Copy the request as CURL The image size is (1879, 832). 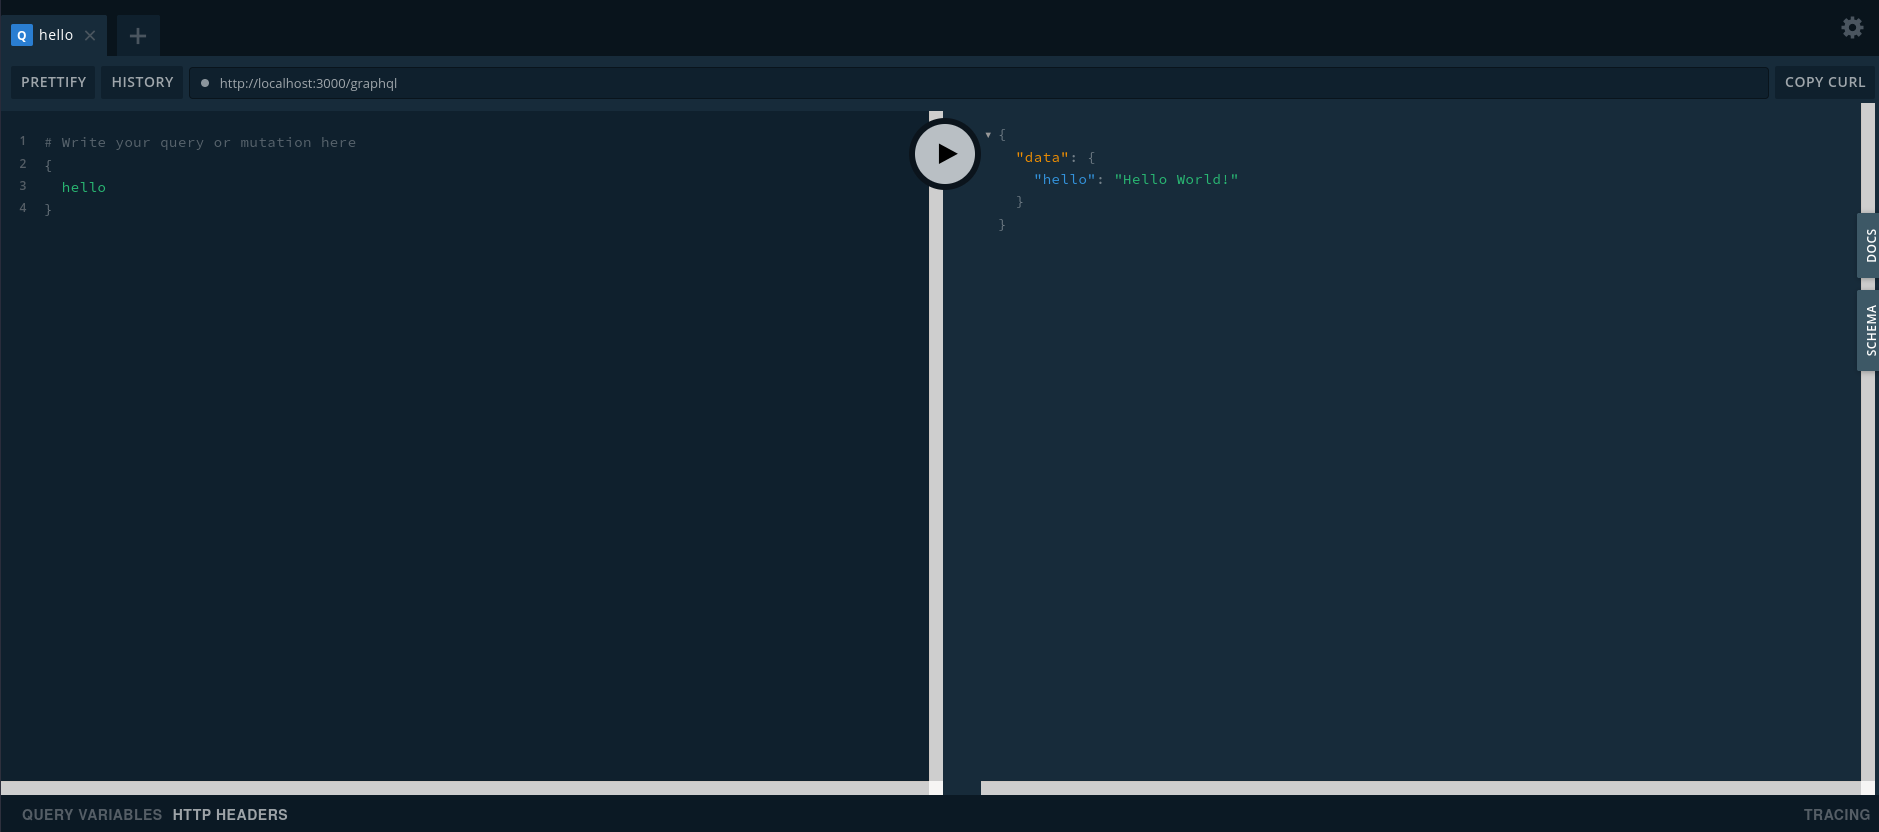coord(1824,82)
